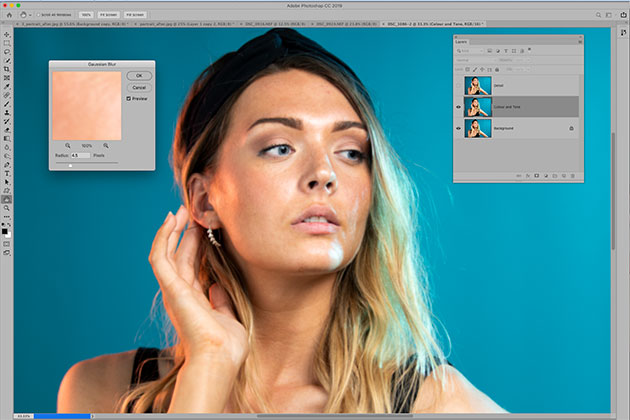Select the Eraser tool

point(6,130)
